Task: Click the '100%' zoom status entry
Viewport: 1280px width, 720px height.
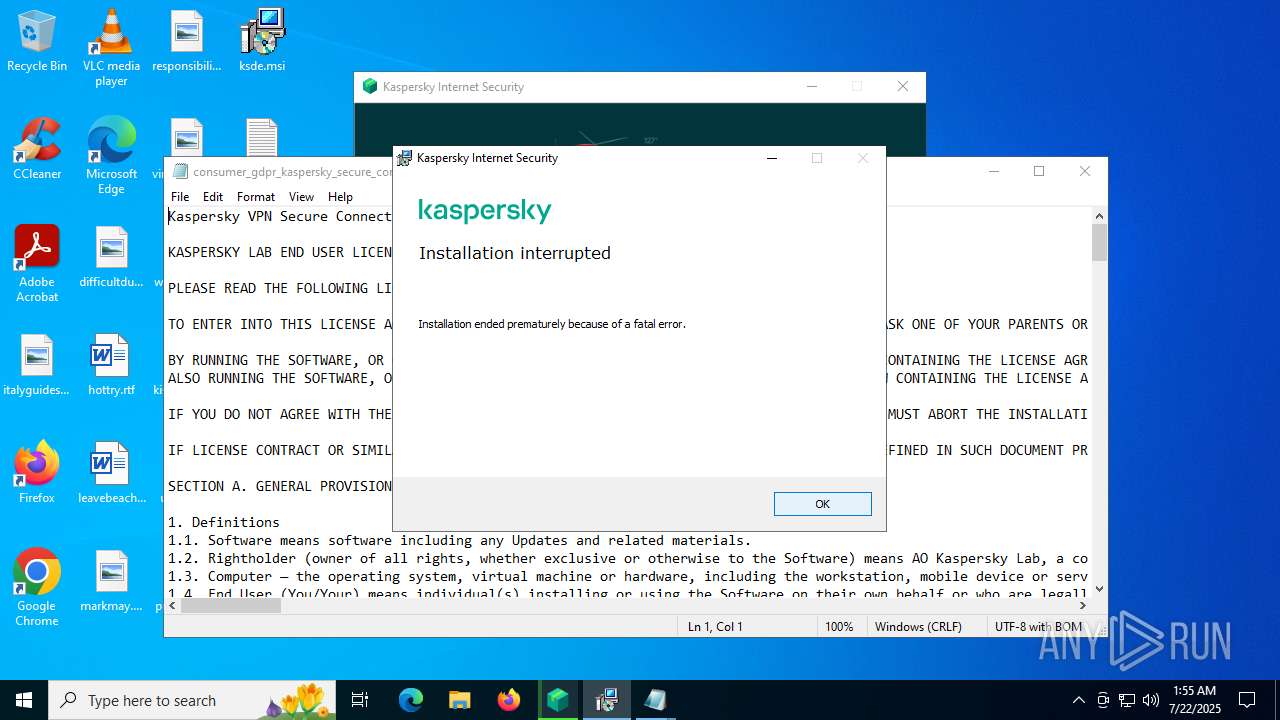Action: pos(839,626)
